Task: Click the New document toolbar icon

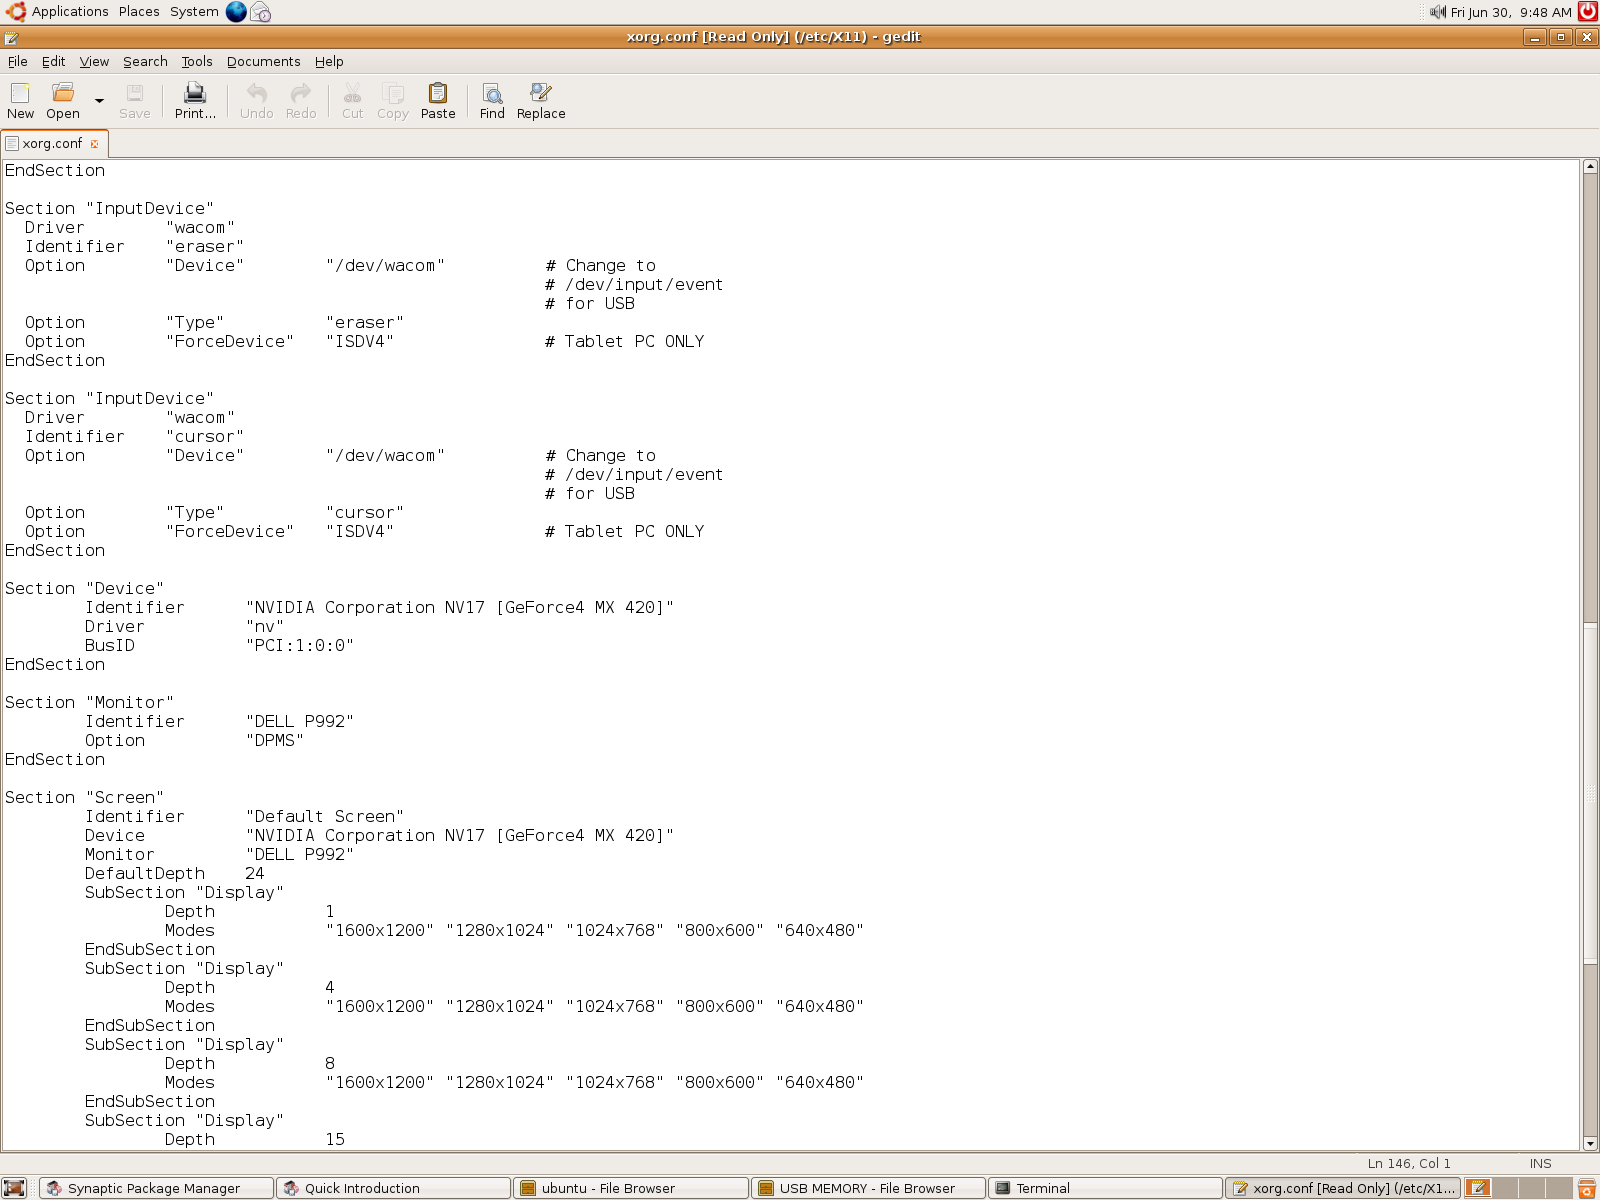Action: tap(20, 101)
